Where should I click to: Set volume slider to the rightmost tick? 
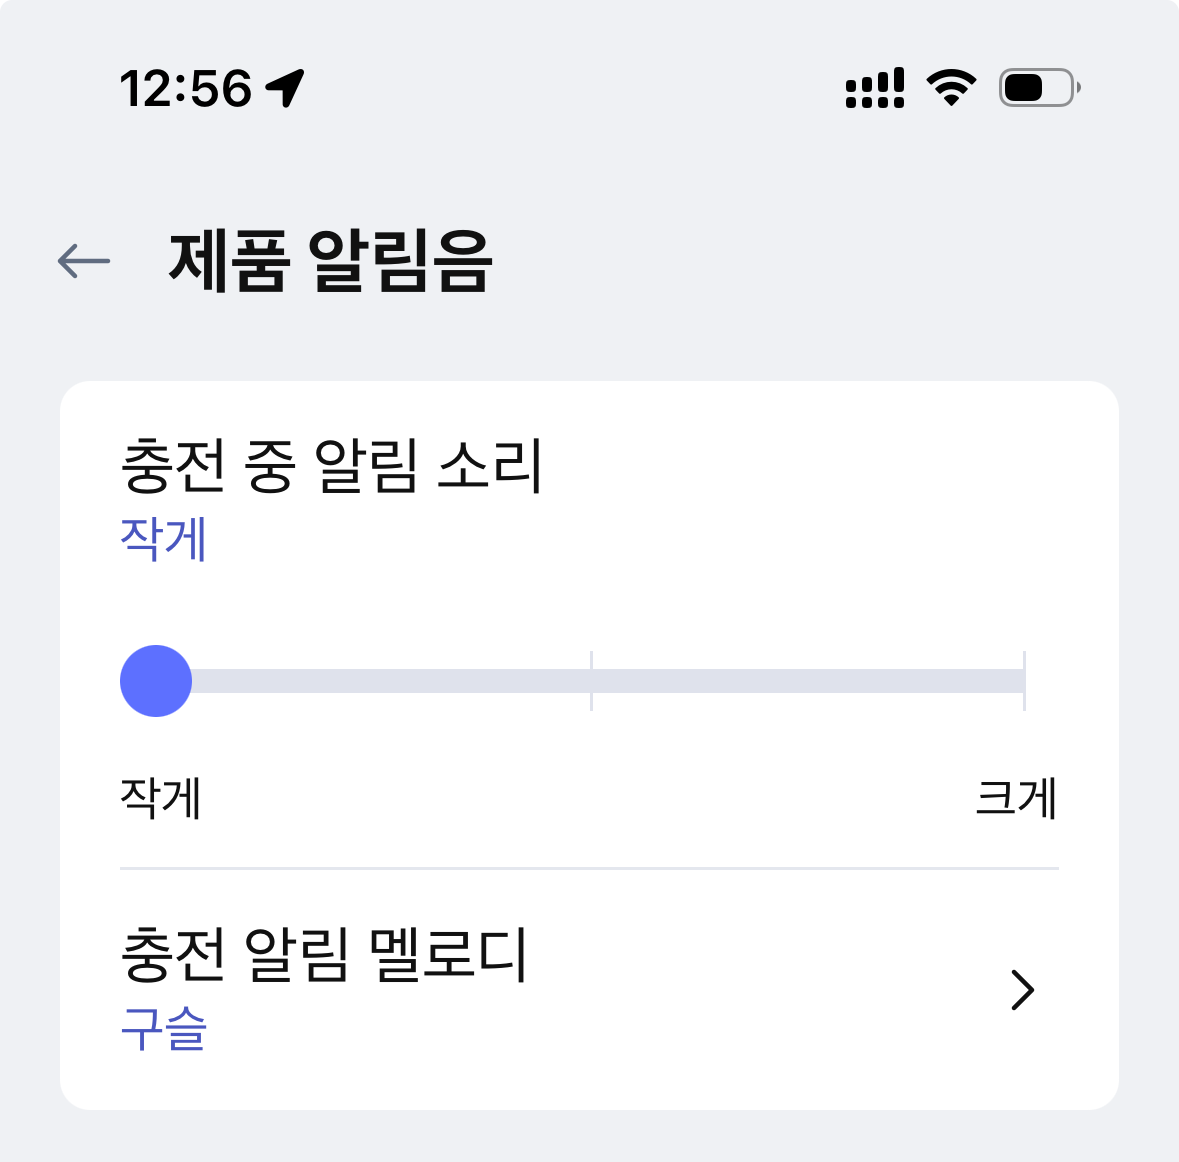[x=1024, y=681]
